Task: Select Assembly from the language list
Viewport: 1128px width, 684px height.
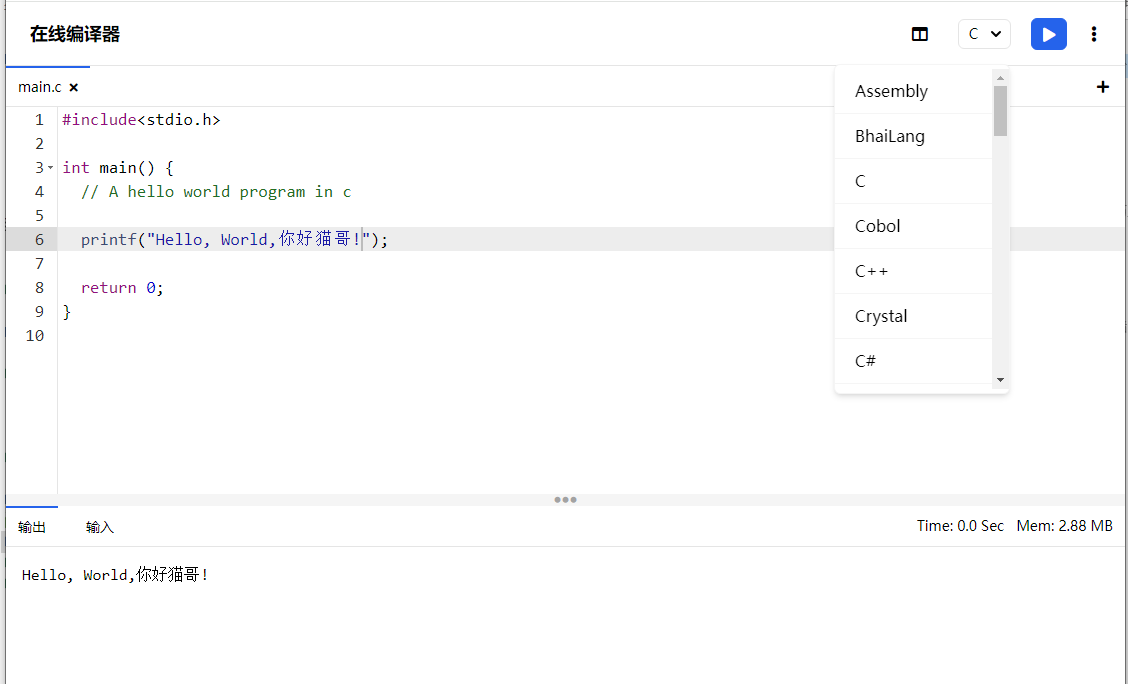Action: 891,91
